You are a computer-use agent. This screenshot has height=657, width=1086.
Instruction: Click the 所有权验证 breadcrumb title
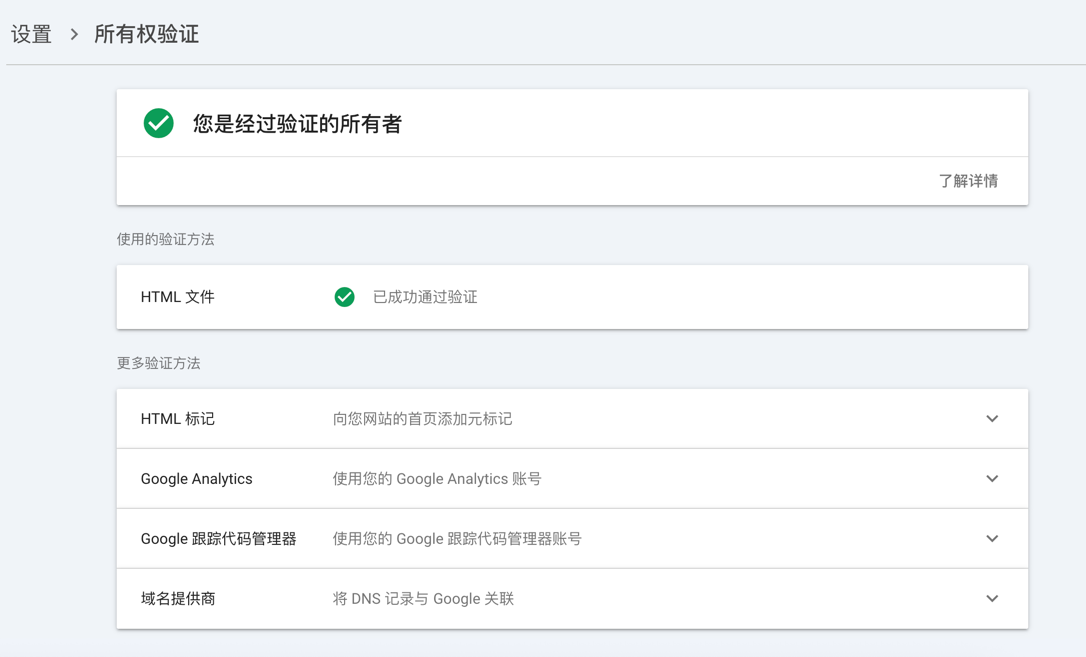click(x=146, y=34)
